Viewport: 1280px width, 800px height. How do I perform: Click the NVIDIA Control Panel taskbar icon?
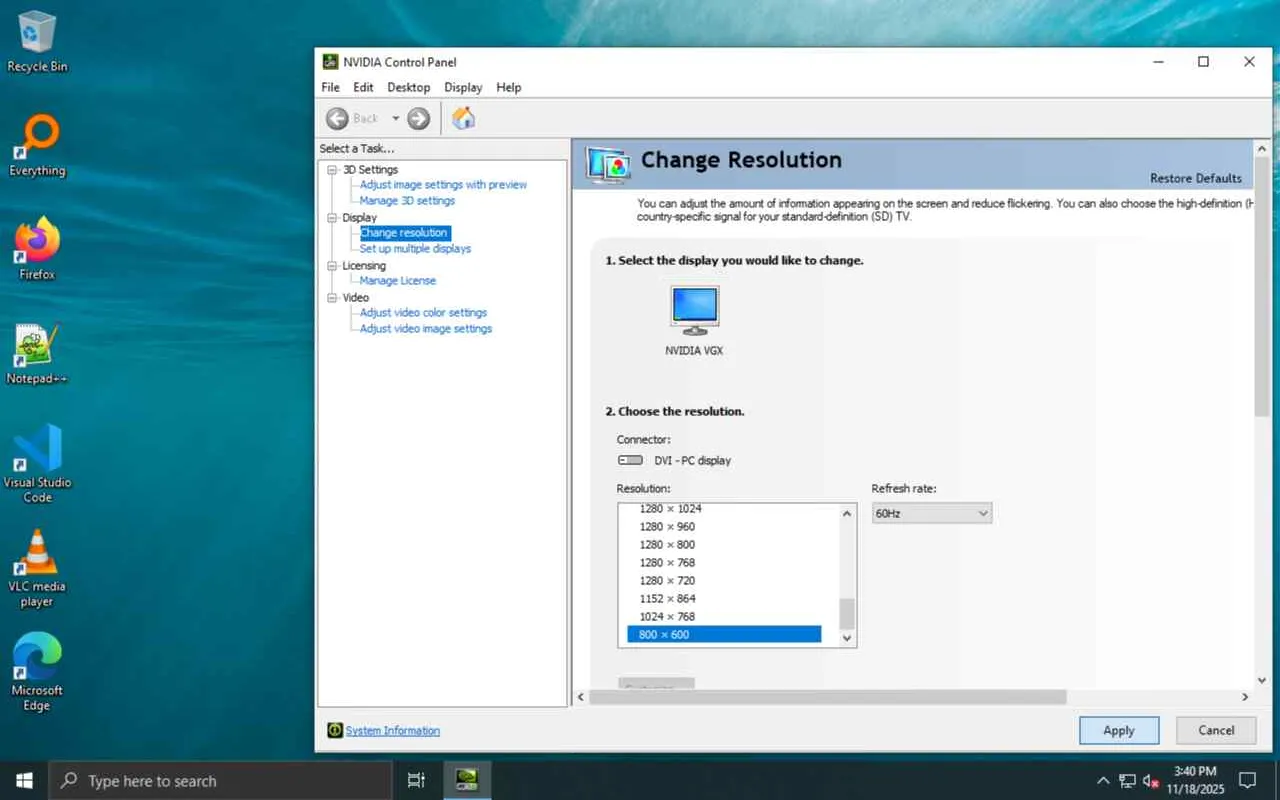tap(466, 780)
